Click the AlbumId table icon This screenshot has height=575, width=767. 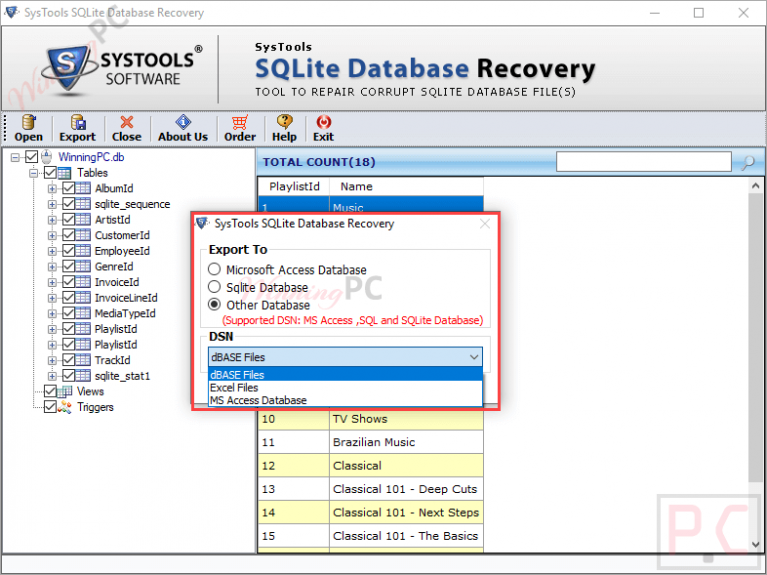tap(83, 188)
